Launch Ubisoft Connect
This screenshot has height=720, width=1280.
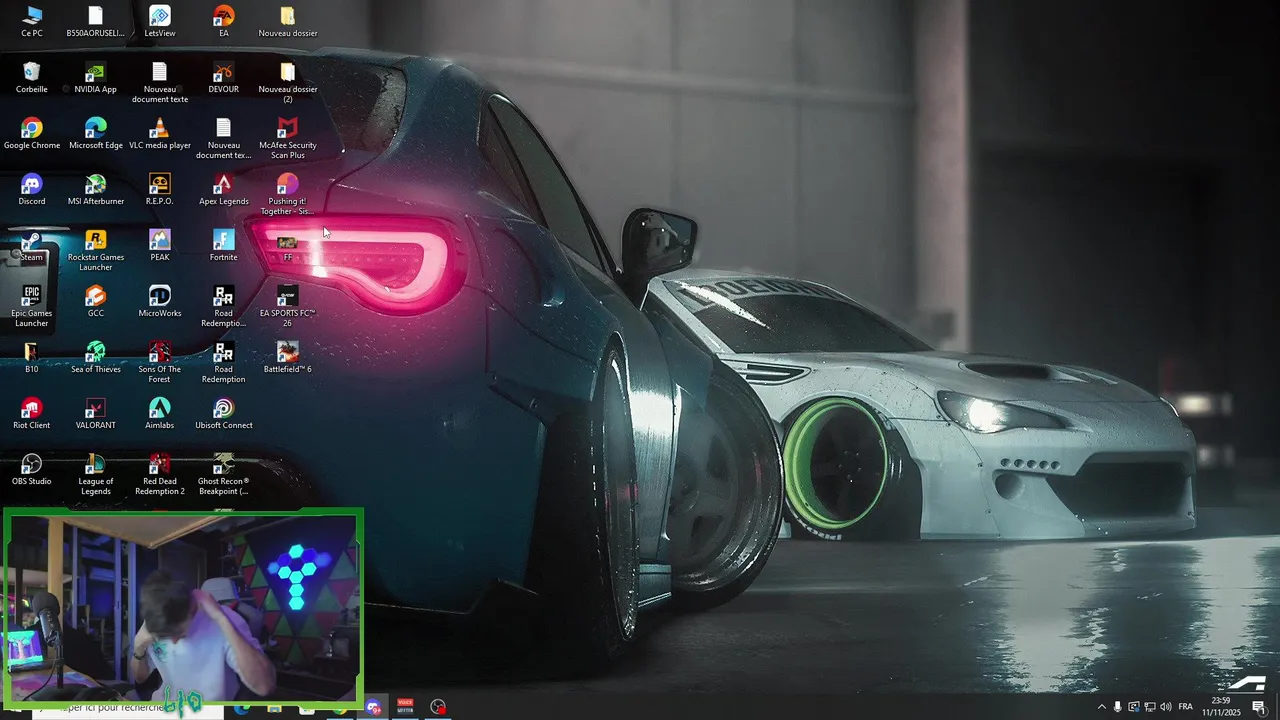coord(224,414)
